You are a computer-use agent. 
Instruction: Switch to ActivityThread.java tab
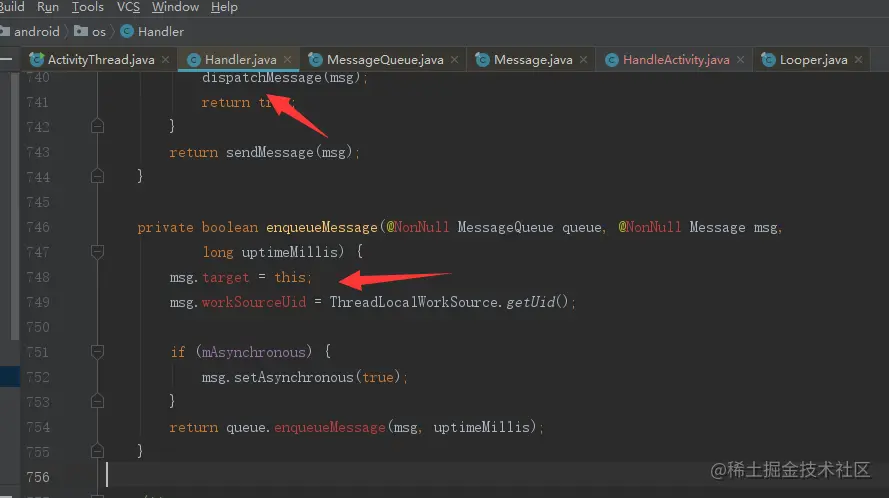[x=101, y=60]
